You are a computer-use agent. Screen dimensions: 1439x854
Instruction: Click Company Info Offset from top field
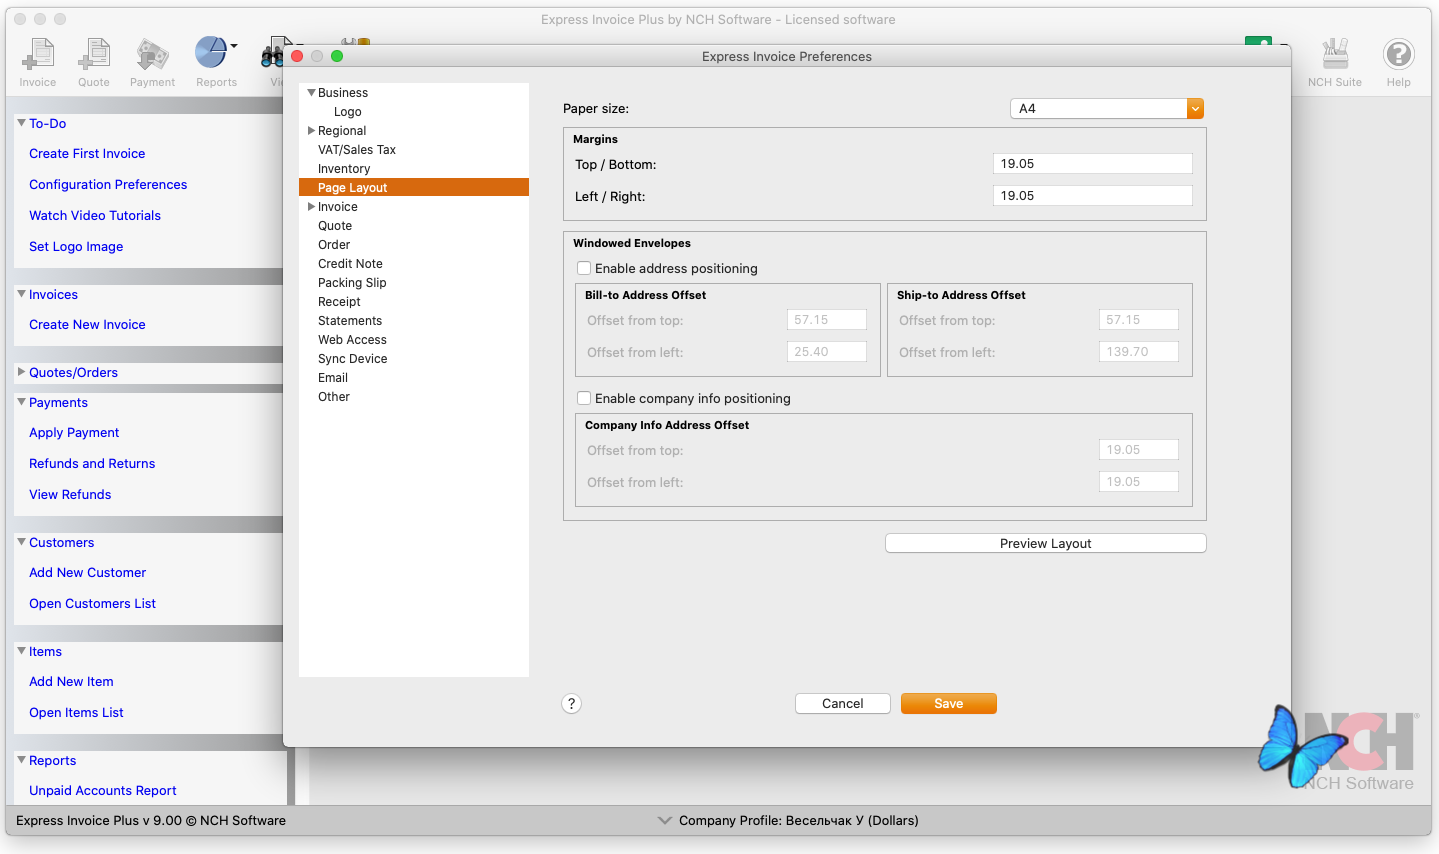coord(1139,450)
